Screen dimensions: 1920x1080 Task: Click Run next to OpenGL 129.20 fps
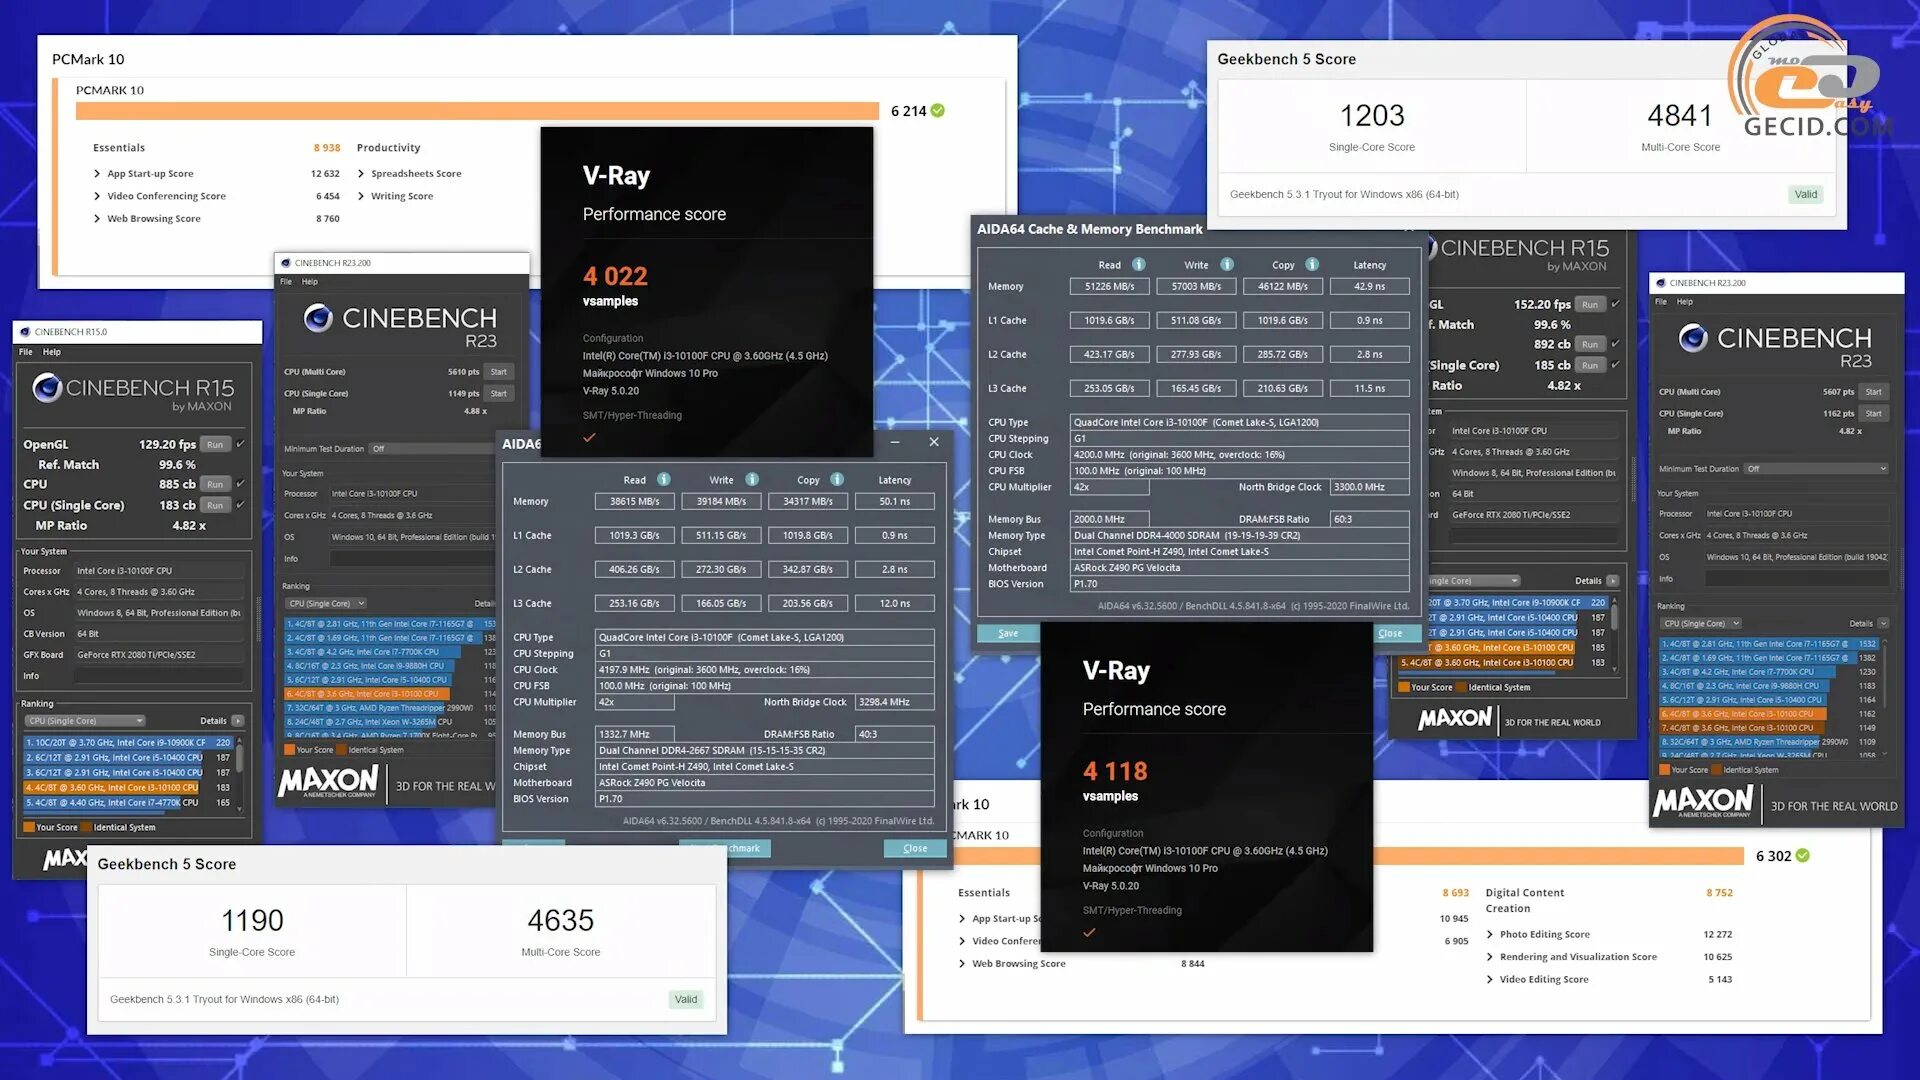point(215,444)
